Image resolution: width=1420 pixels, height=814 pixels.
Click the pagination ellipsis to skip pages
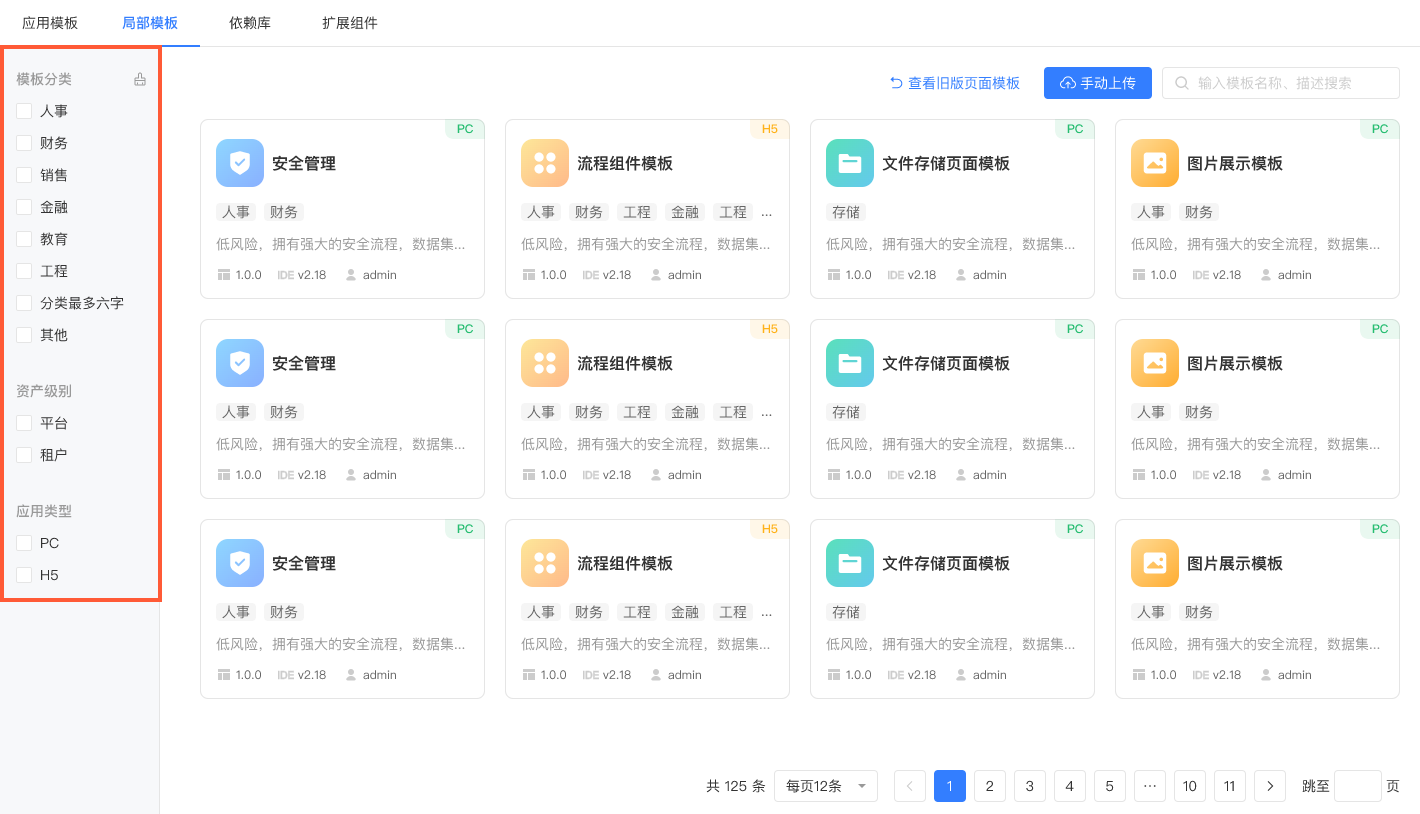[x=1150, y=786]
